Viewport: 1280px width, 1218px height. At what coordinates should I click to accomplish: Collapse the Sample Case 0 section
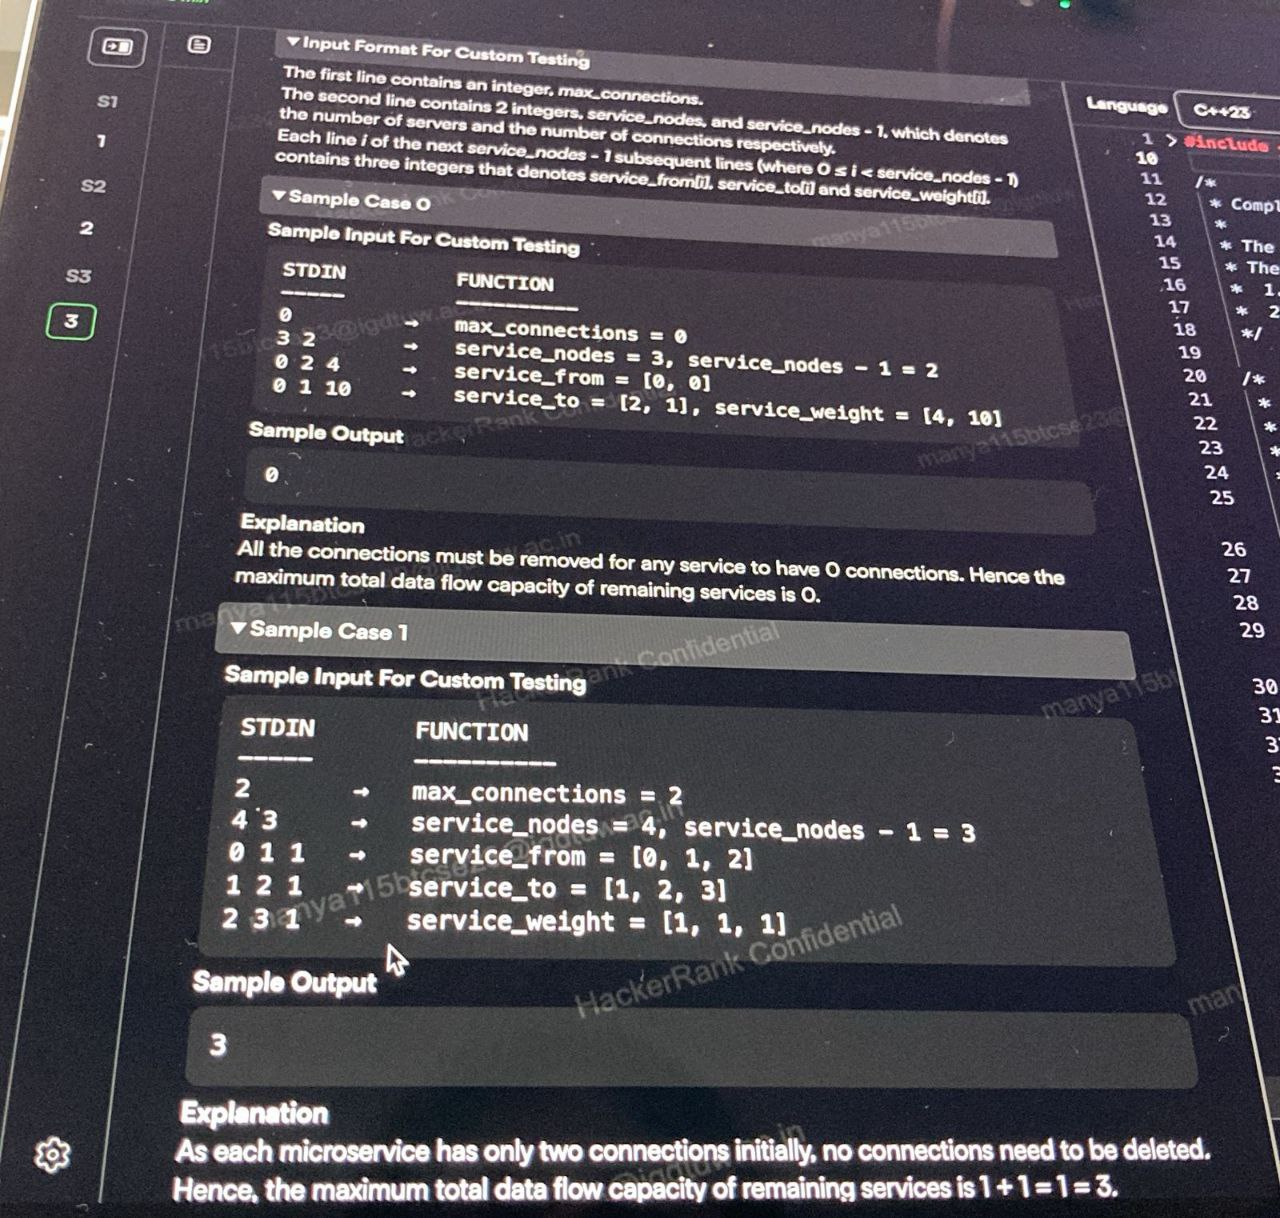[x=279, y=196]
